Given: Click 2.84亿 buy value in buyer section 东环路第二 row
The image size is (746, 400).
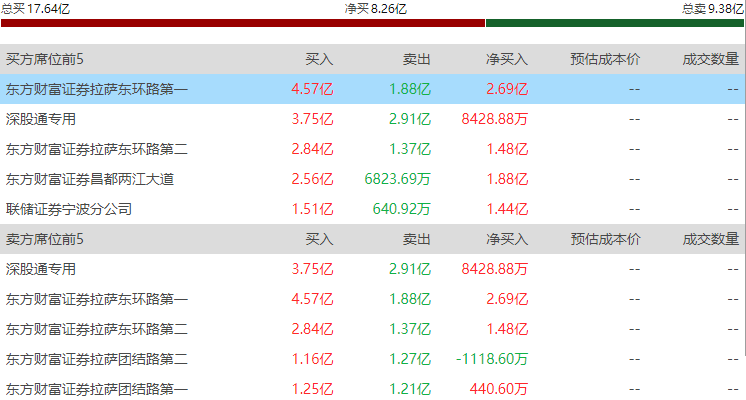Looking at the screenshot, I should click(x=313, y=149).
